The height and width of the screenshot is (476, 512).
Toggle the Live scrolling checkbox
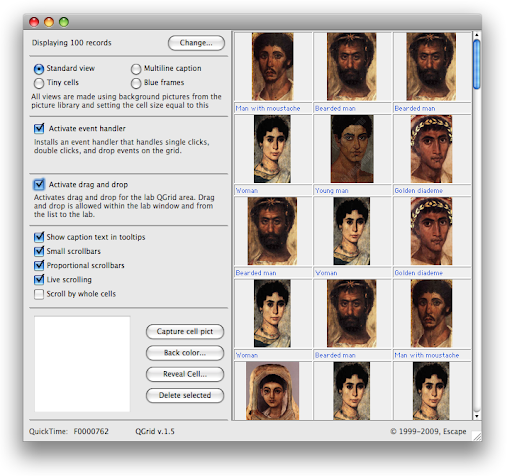pyautogui.click(x=39, y=279)
